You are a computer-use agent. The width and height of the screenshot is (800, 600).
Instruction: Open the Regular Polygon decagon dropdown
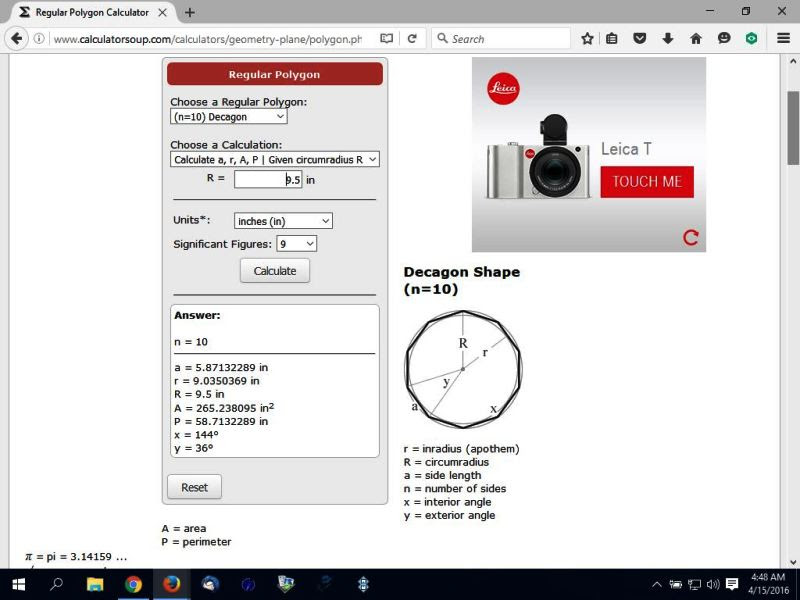click(x=229, y=117)
